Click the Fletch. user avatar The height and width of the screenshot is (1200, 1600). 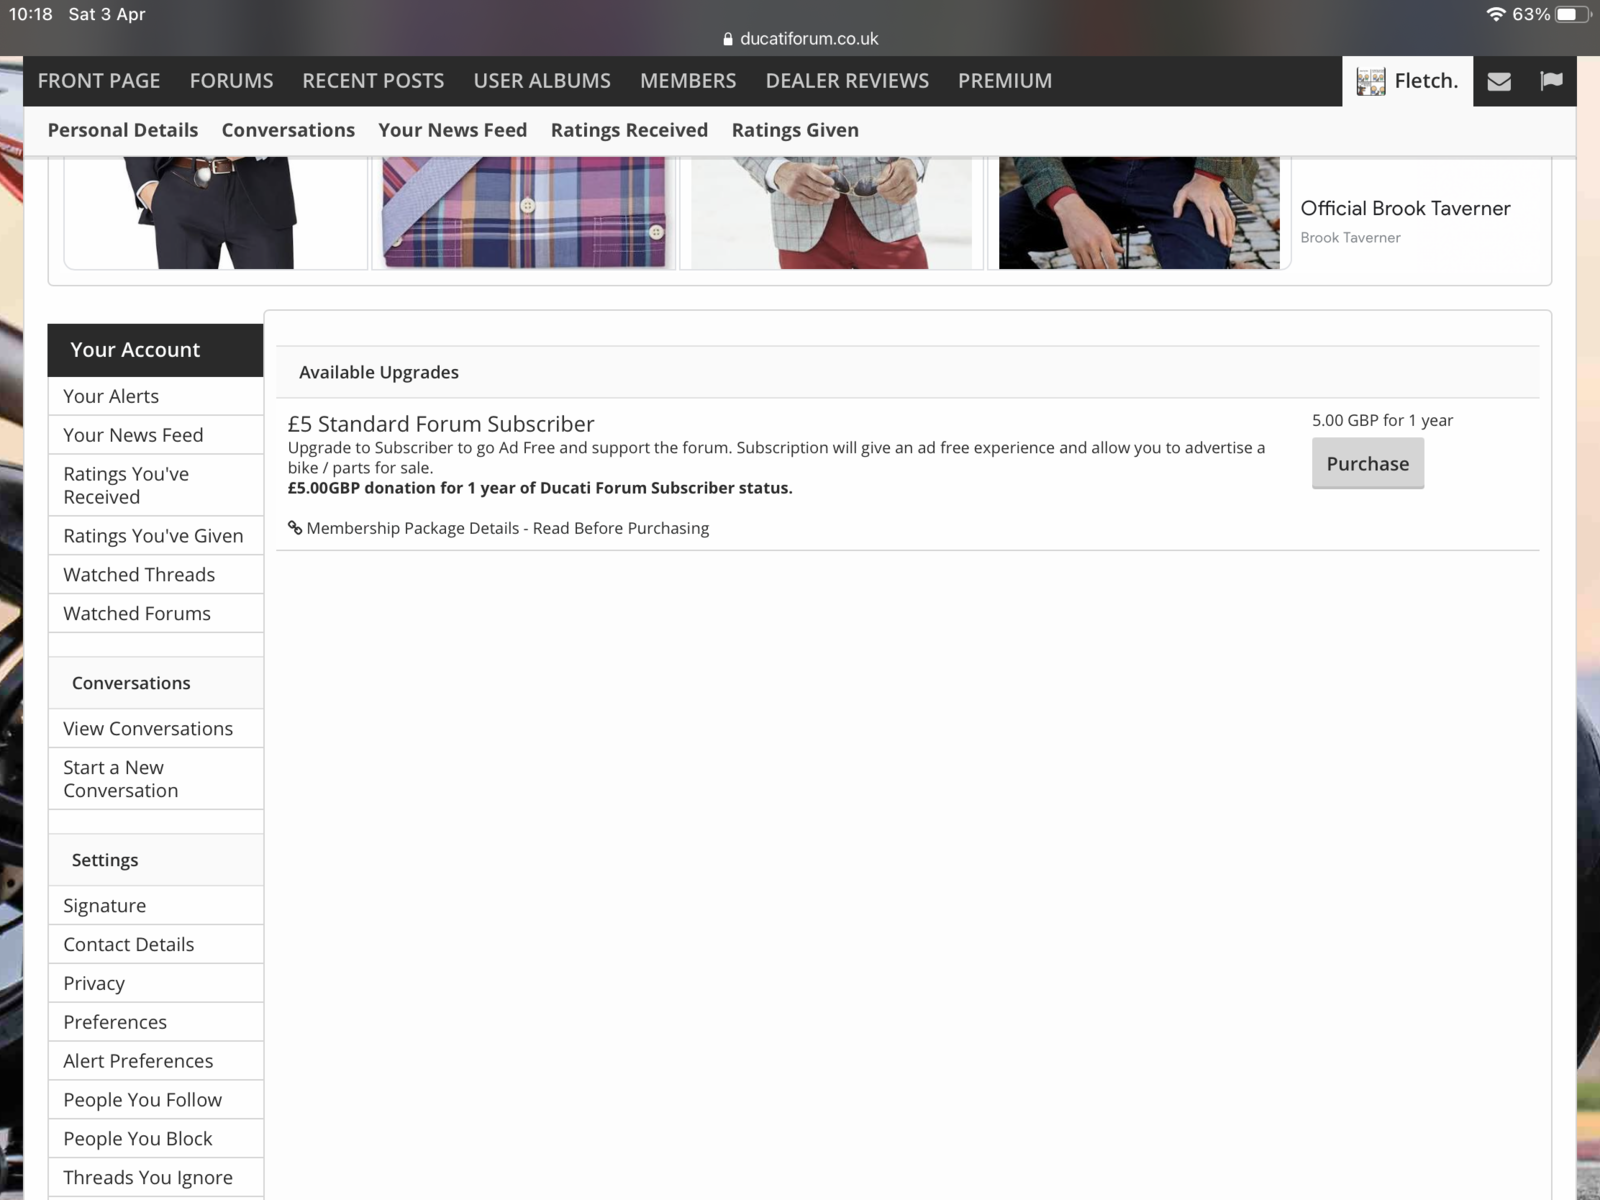[1370, 82]
